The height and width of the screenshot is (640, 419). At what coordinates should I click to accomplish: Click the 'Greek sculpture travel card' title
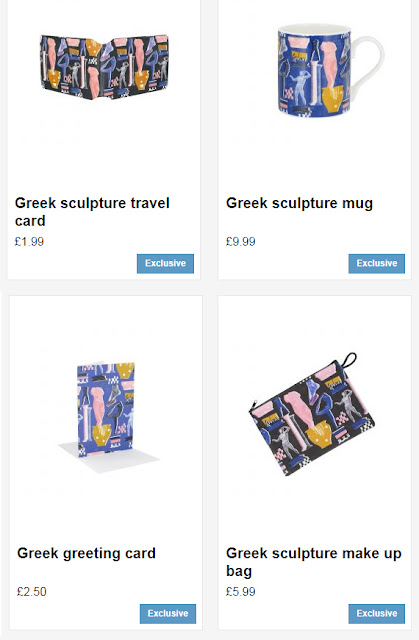click(x=92, y=212)
